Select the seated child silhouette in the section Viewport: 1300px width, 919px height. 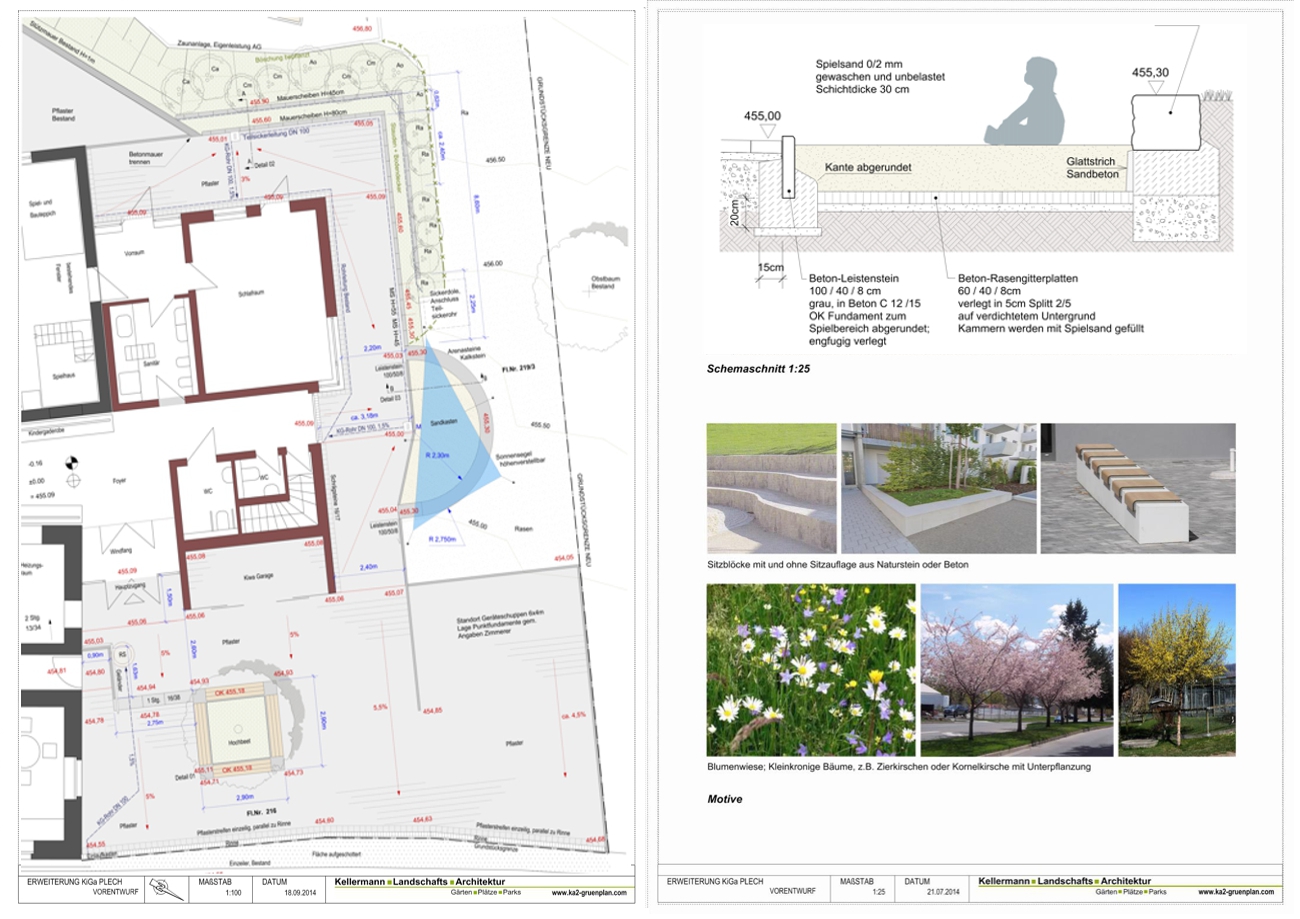pyautogui.click(x=1027, y=102)
